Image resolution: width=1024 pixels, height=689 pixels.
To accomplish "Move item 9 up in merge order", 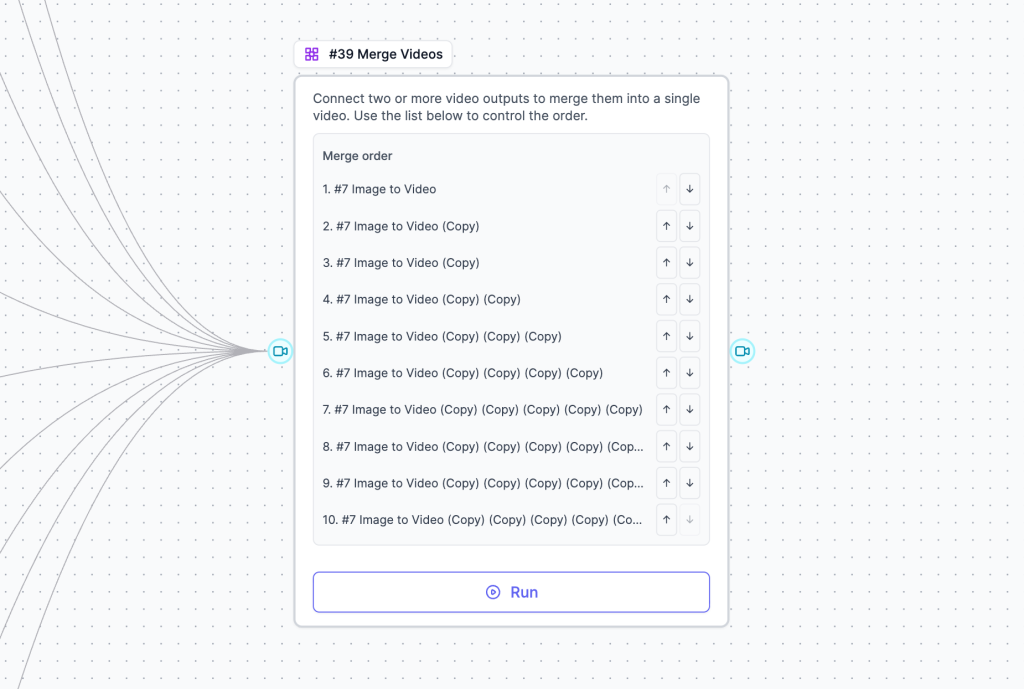I will point(667,483).
